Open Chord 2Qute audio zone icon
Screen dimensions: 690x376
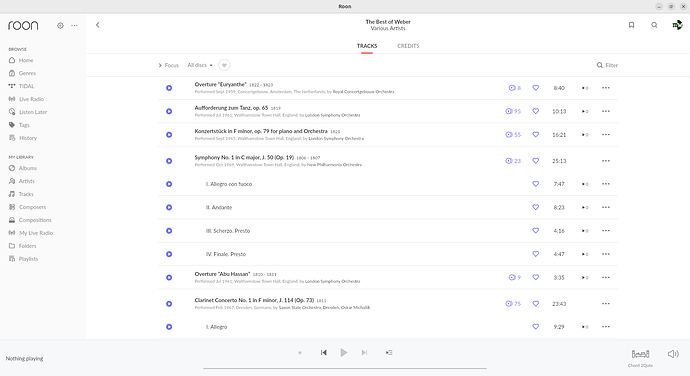pyautogui.click(x=640, y=354)
